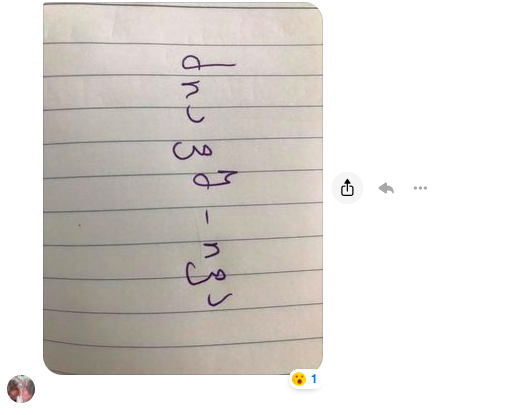521x415 pixels.
Task: Expand the ellipsis menu next to reply
Action: pyautogui.click(x=420, y=188)
